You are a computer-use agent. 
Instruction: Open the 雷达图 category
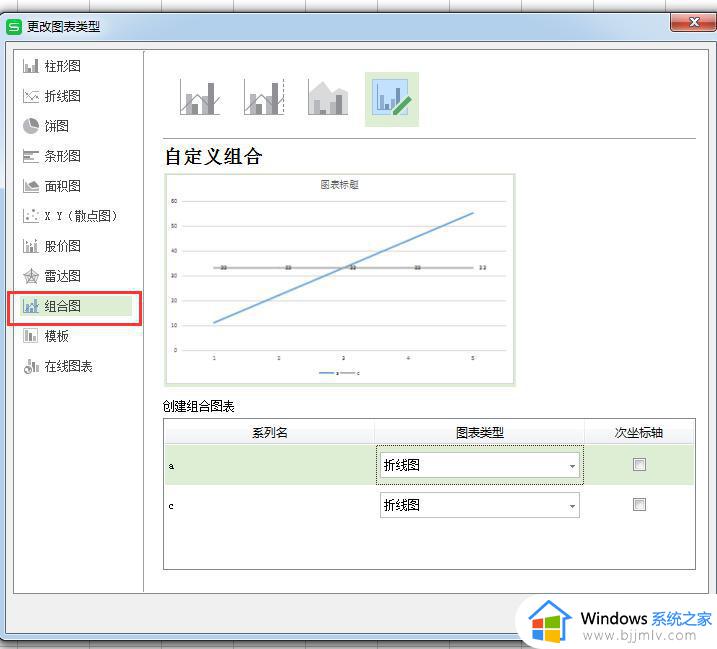pos(63,276)
